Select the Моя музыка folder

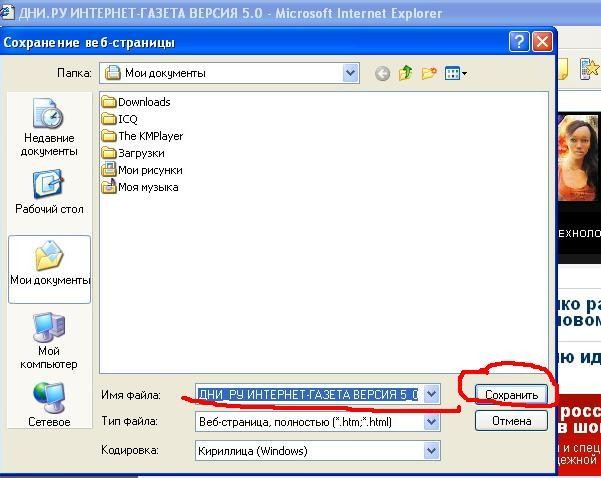pos(140,187)
